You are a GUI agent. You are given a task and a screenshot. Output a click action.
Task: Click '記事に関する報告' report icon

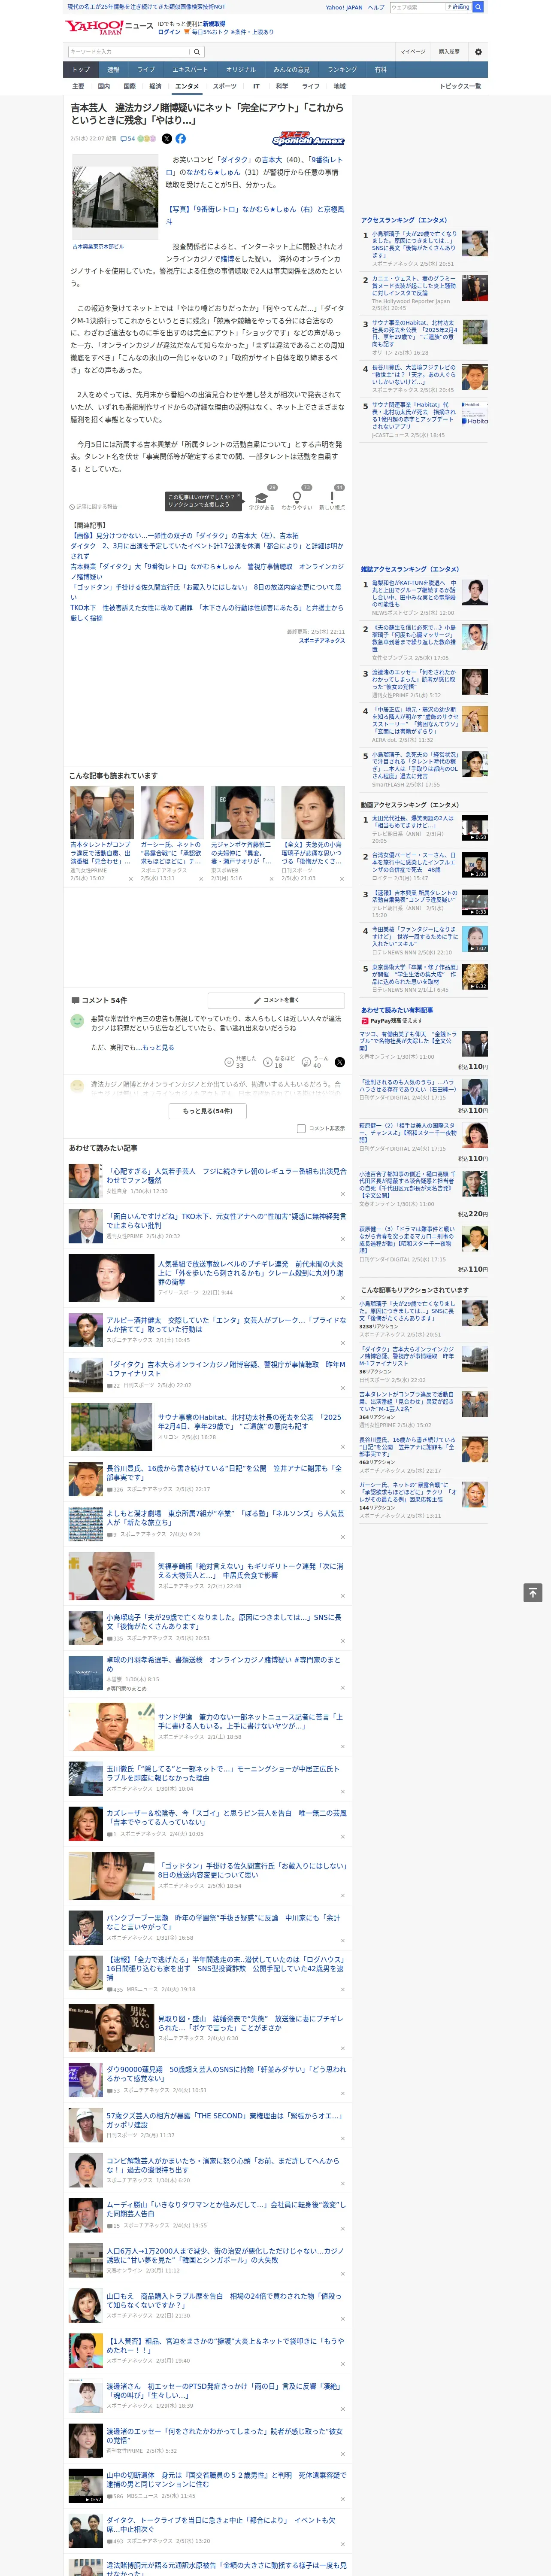[x=93, y=507]
